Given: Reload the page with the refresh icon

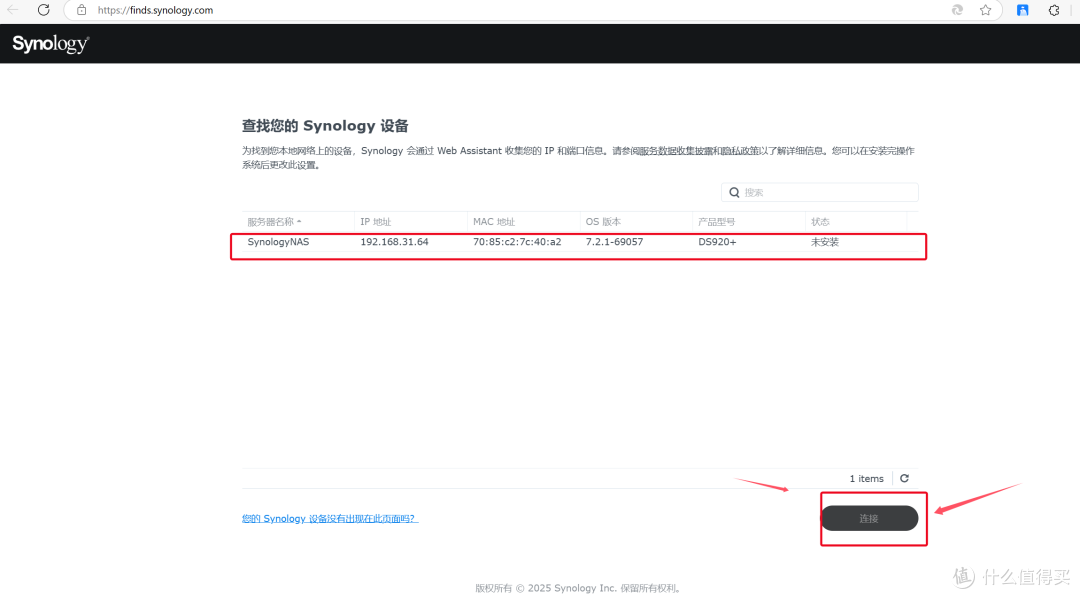Looking at the screenshot, I should coord(43,10).
